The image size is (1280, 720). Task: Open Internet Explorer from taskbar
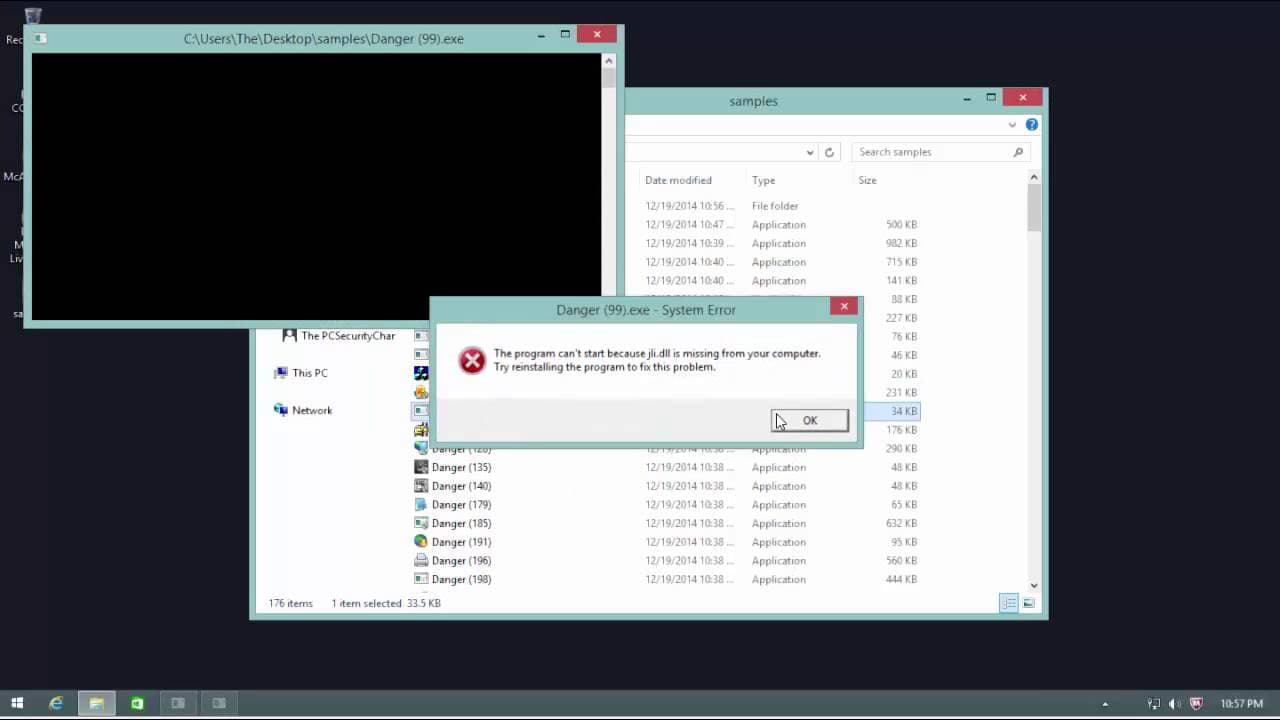[x=56, y=703]
